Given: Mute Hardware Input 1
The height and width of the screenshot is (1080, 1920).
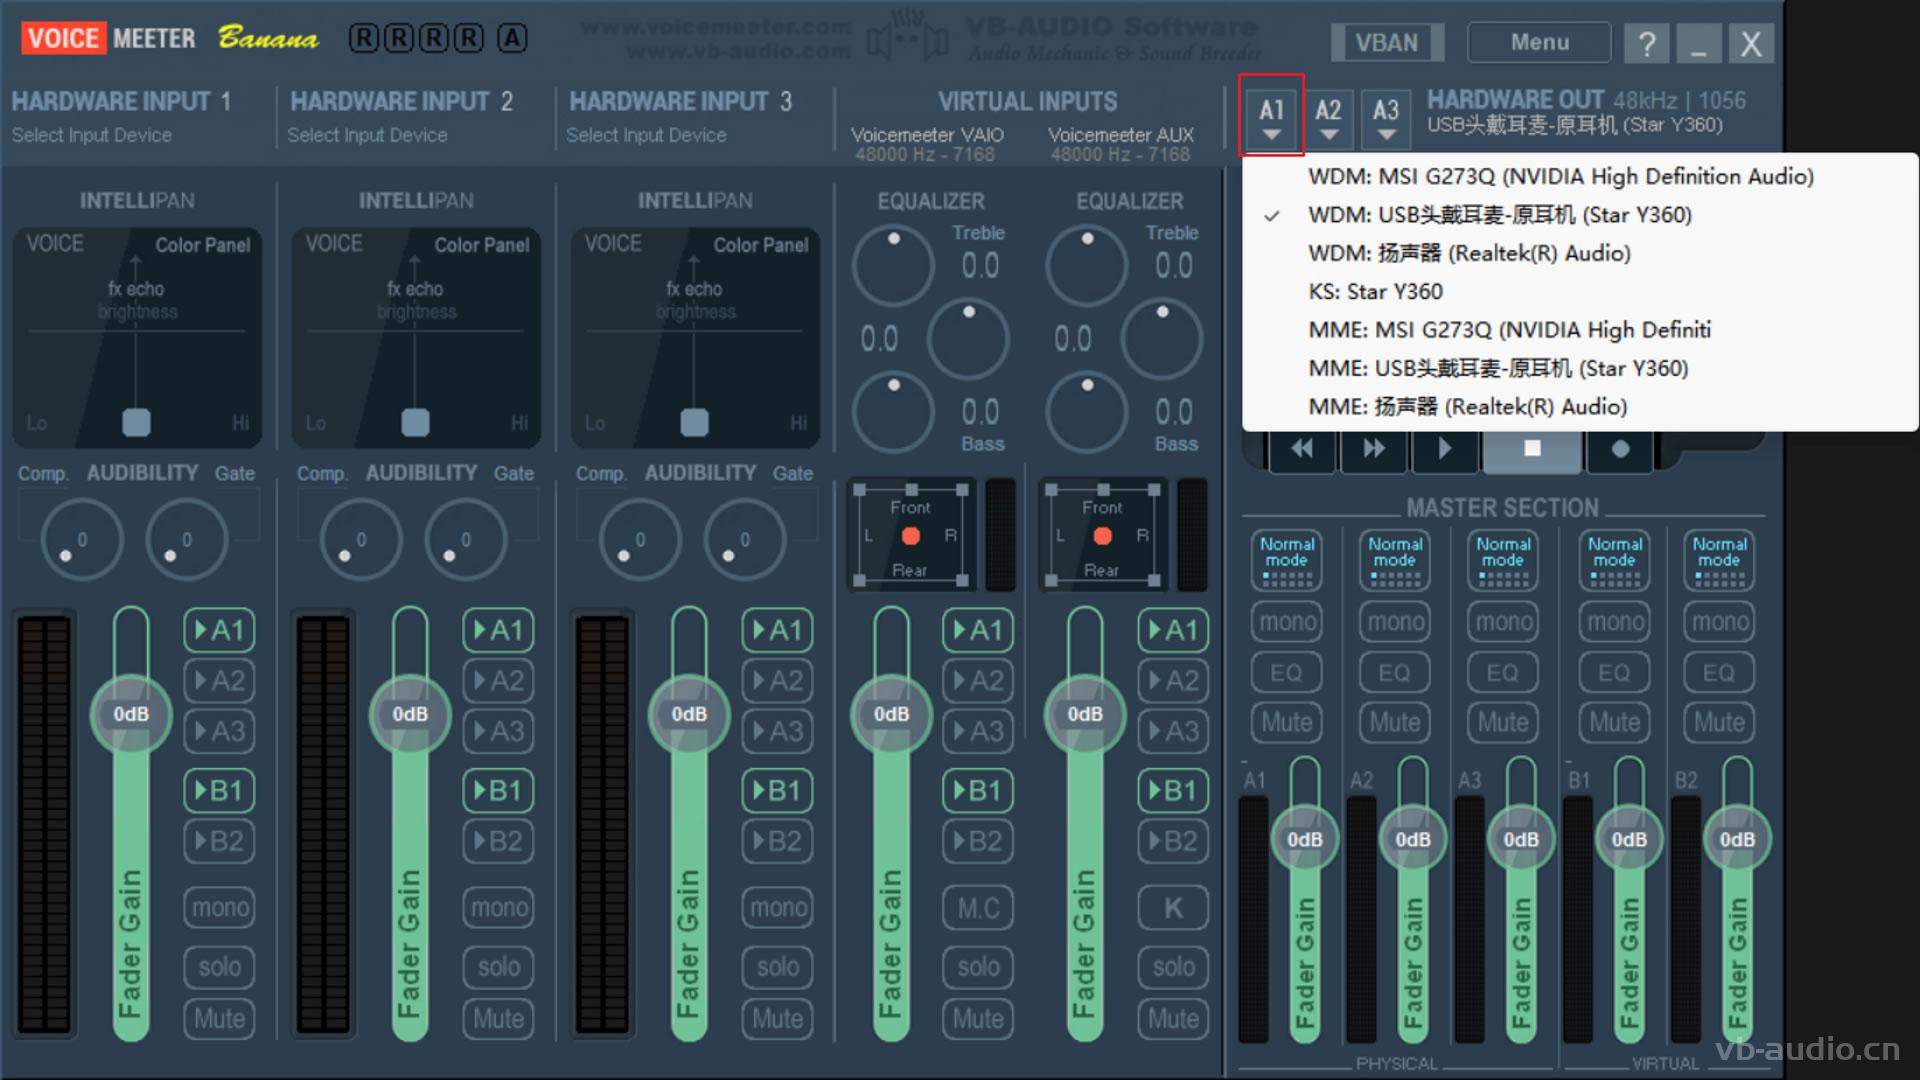Looking at the screenshot, I should [219, 1018].
